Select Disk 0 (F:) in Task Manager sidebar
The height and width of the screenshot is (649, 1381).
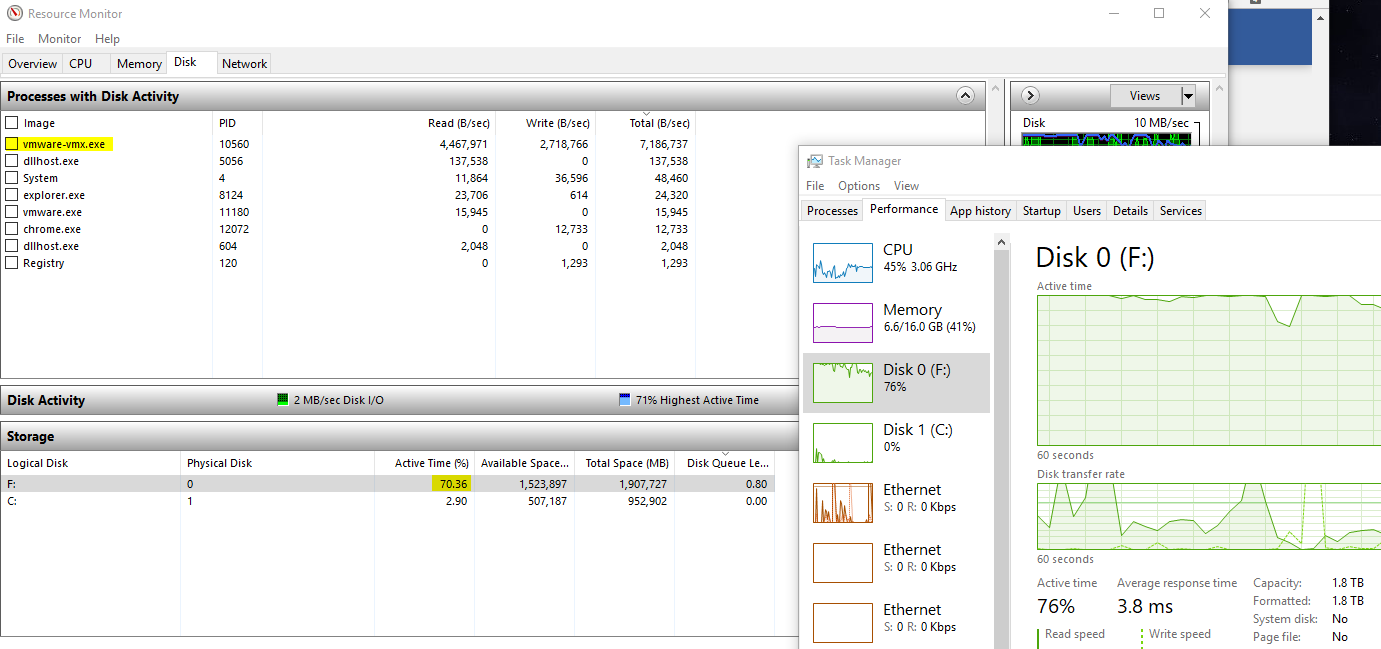[x=896, y=382]
